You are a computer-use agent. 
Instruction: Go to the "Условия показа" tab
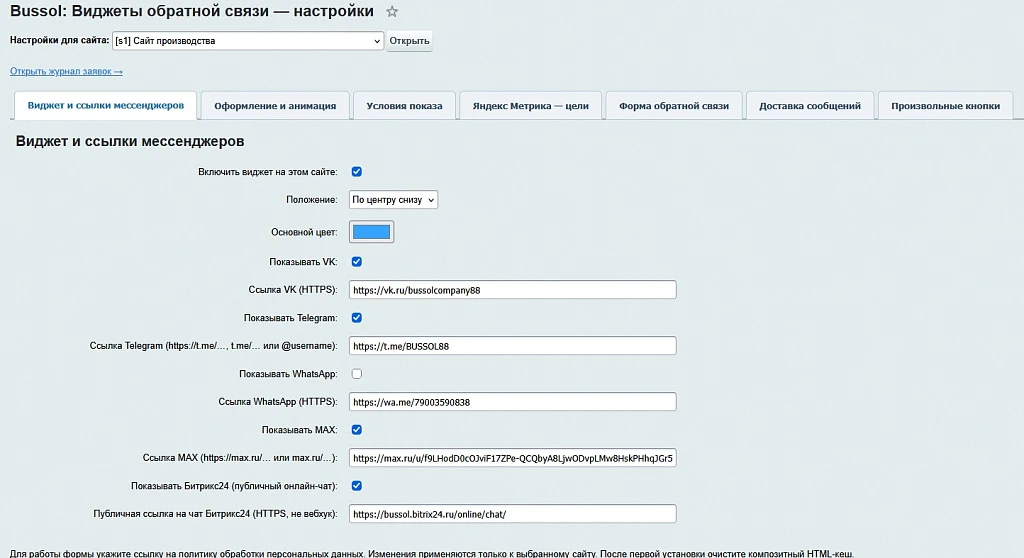coord(404,106)
